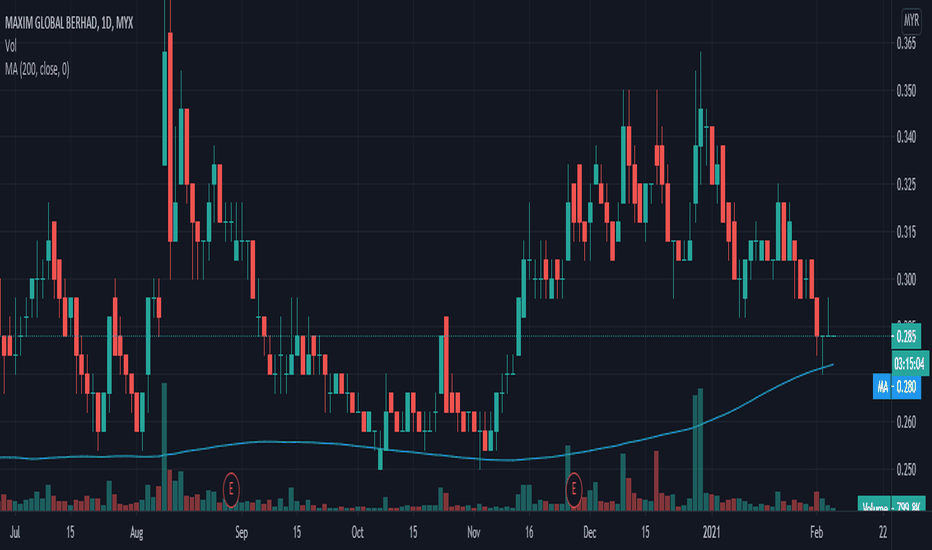Click the 0.340 price axis label

906,137
